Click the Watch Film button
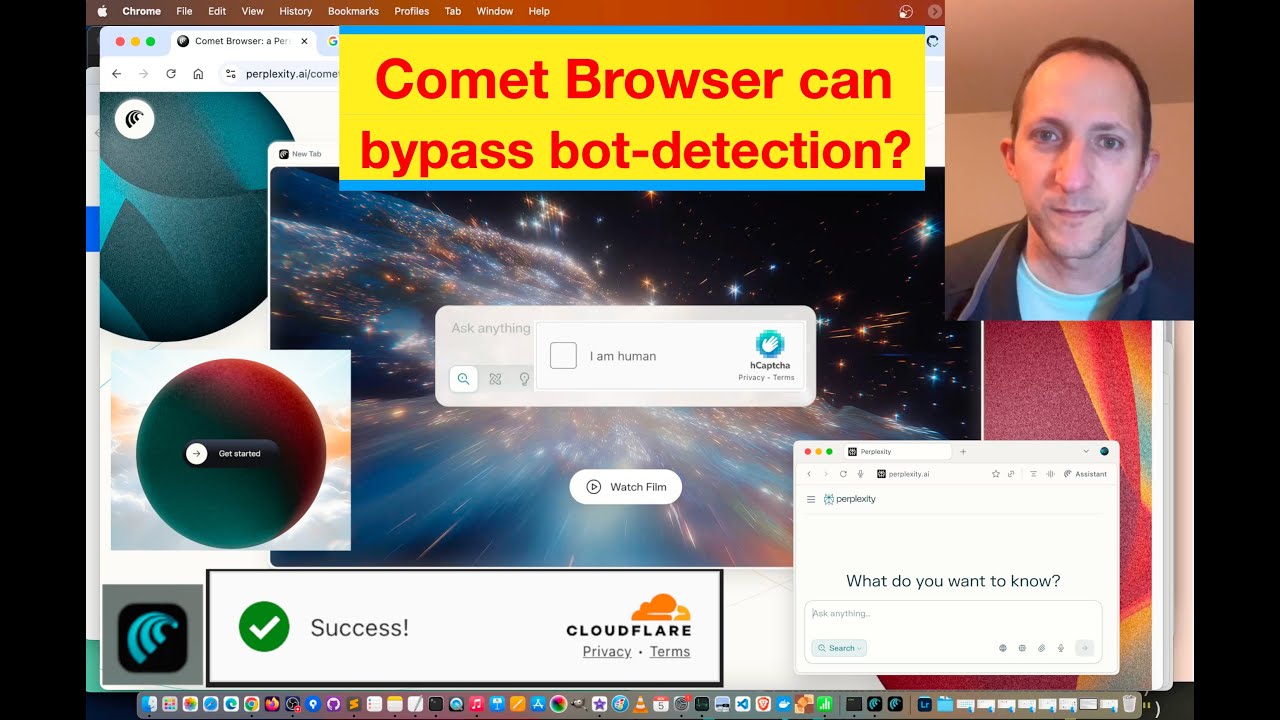Image resolution: width=1280 pixels, height=720 pixels. click(626, 487)
